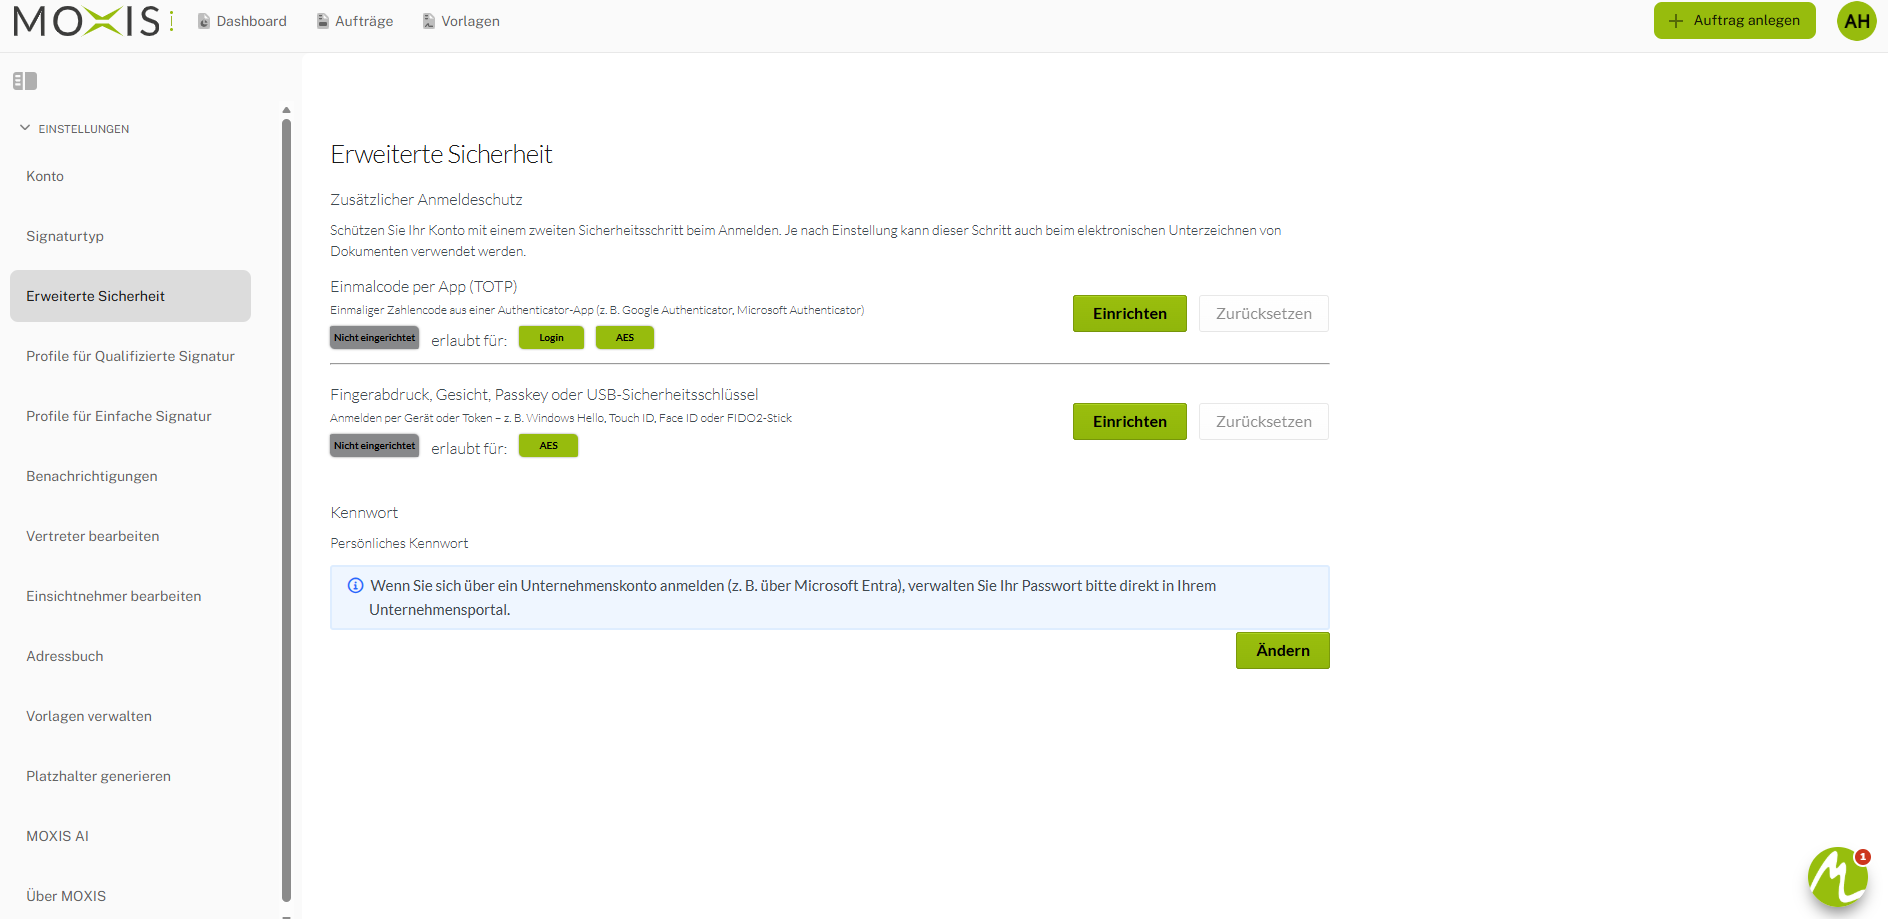Screen dimensions: 1888x919
Task: Click the sidebar scroll up arrow
Action: click(x=286, y=111)
